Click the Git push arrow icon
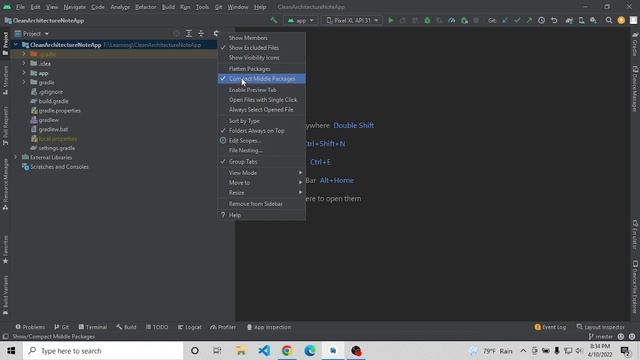 529,20
